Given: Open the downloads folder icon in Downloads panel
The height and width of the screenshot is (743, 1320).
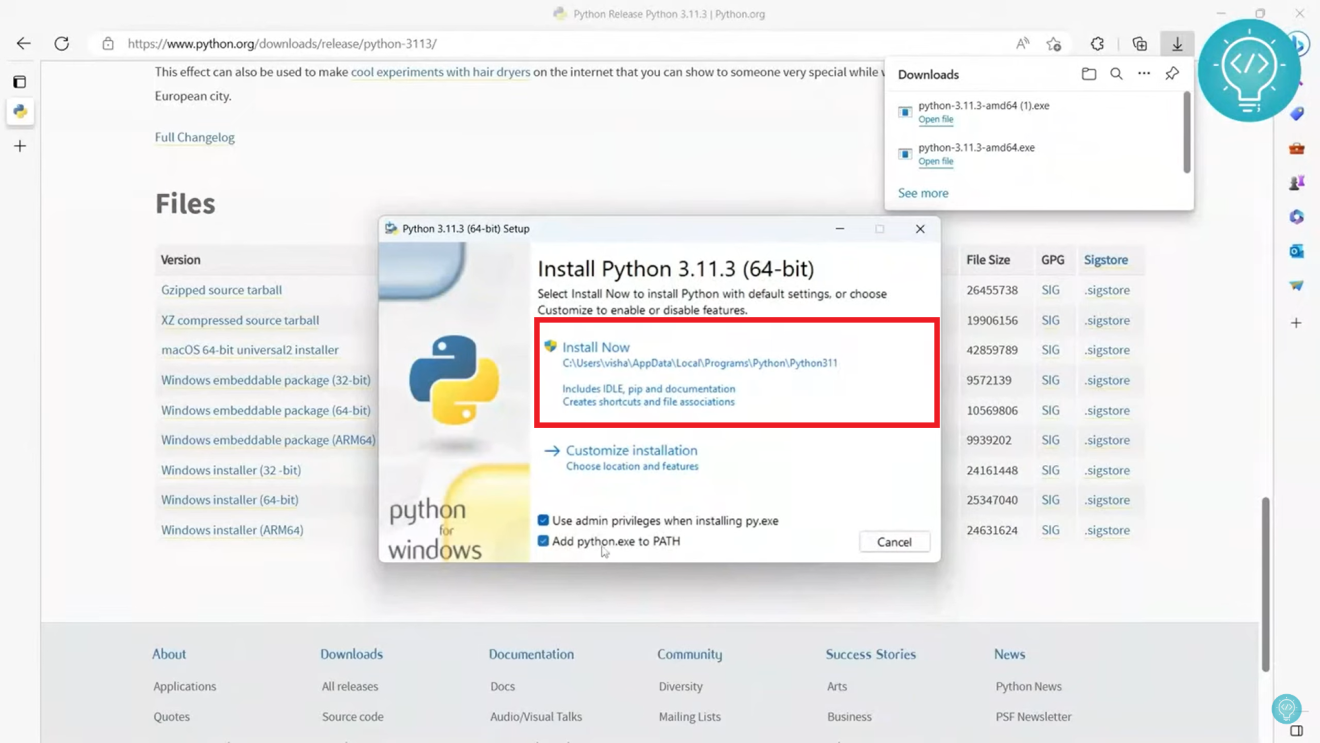Looking at the screenshot, I should (1089, 73).
